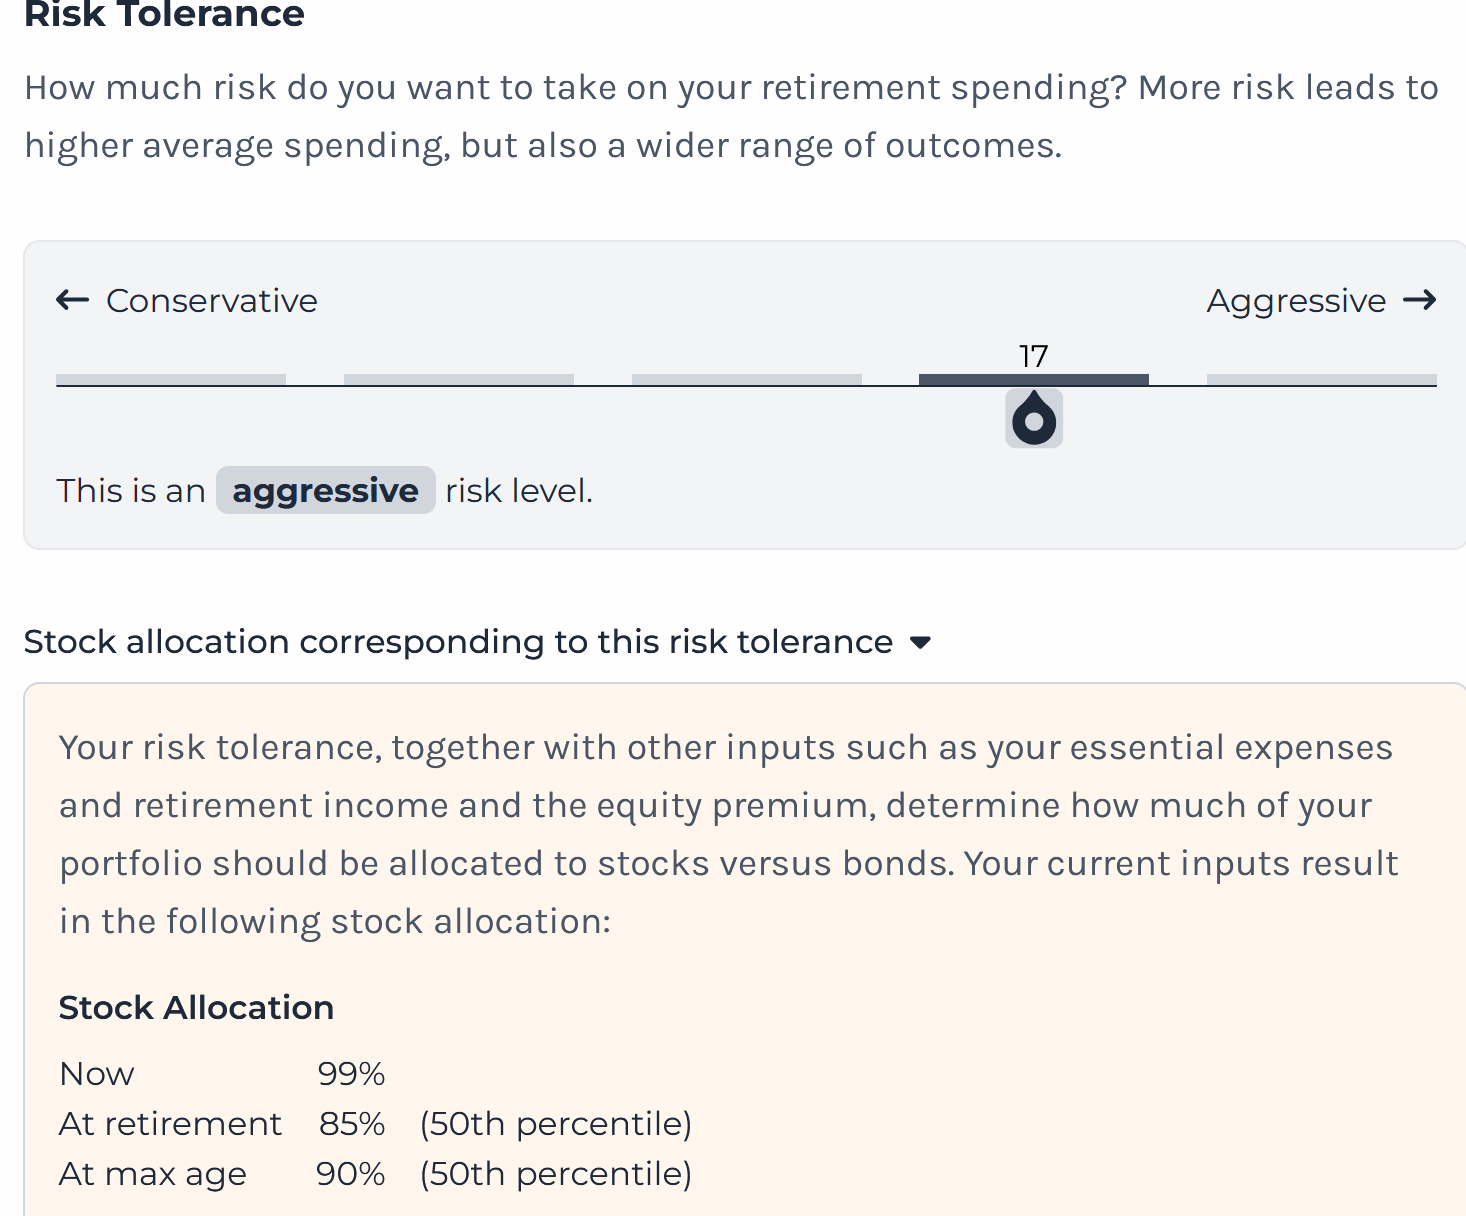This screenshot has width=1466, height=1216.
Task: Click the dark highlighted slider segment
Action: [1034, 380]
